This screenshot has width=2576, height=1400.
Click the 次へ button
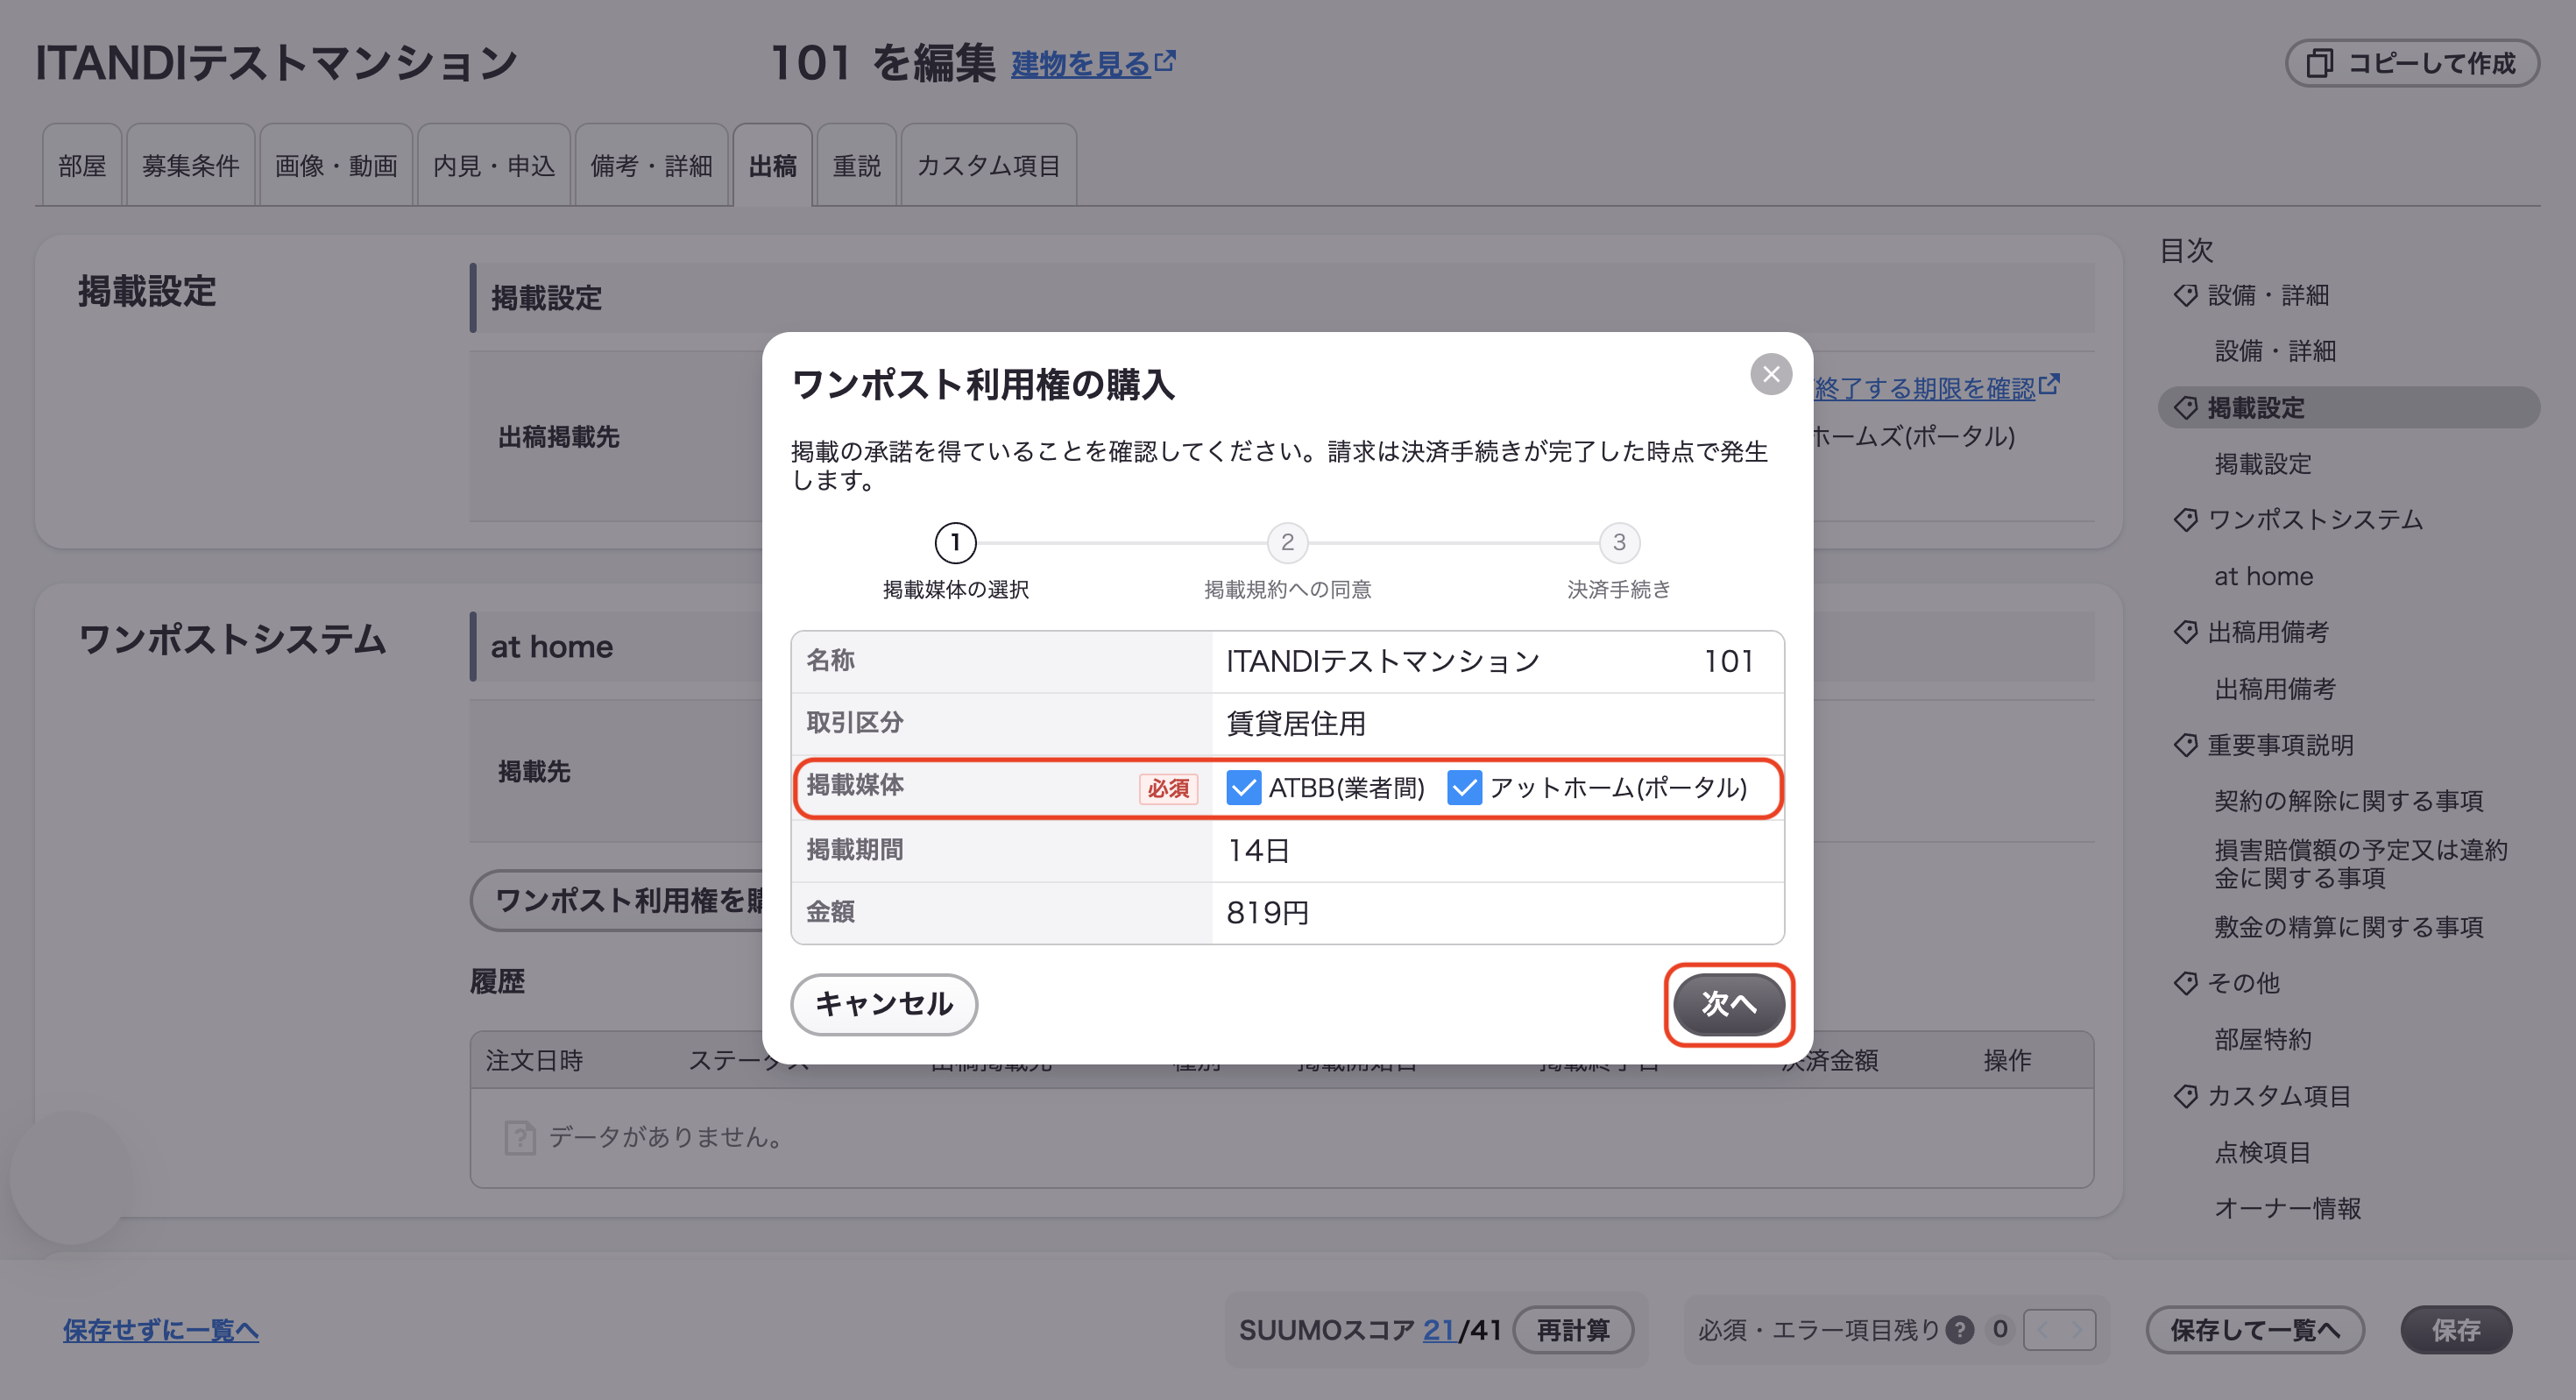[x=1729, y=1004]
